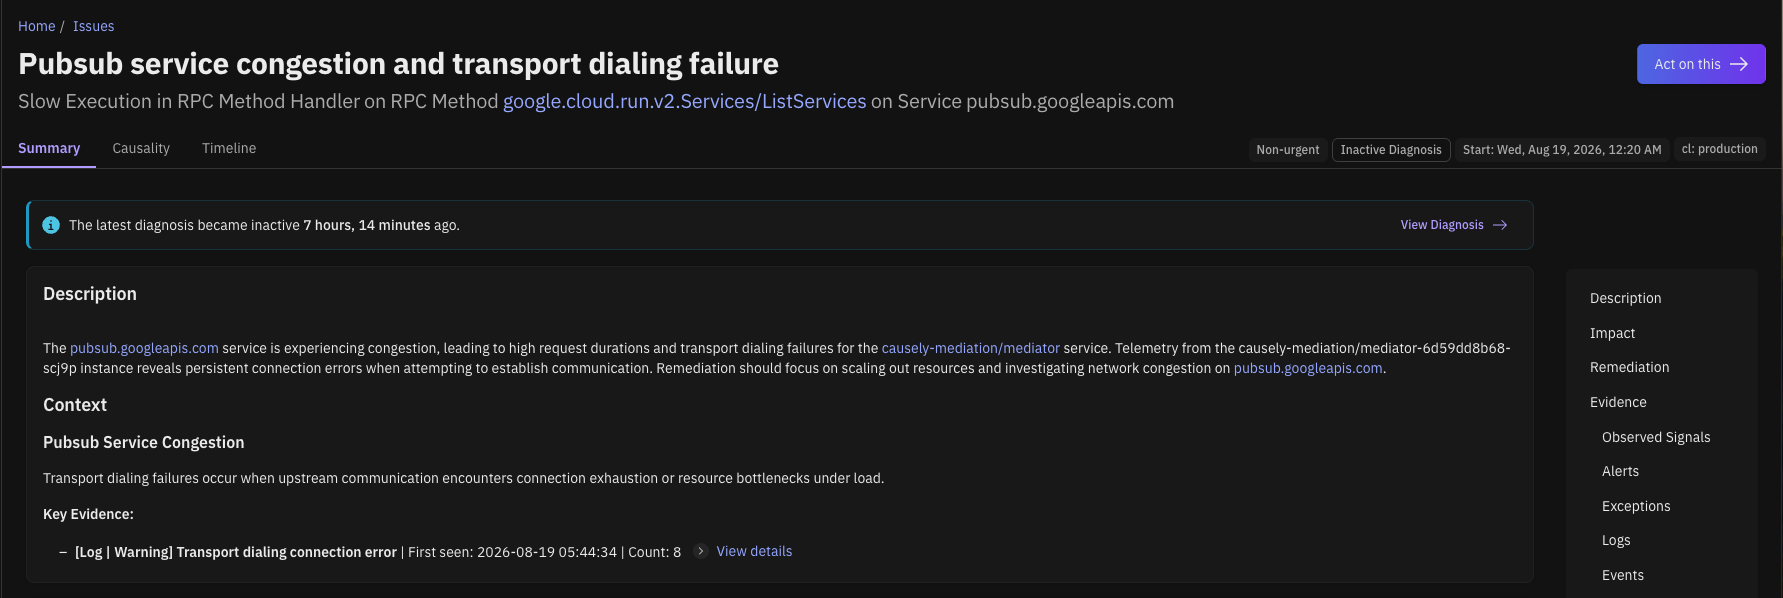
Task: Click the page title 'Pubsub service congestion and transport dialing failure'
Action: (x=398, y=64)
